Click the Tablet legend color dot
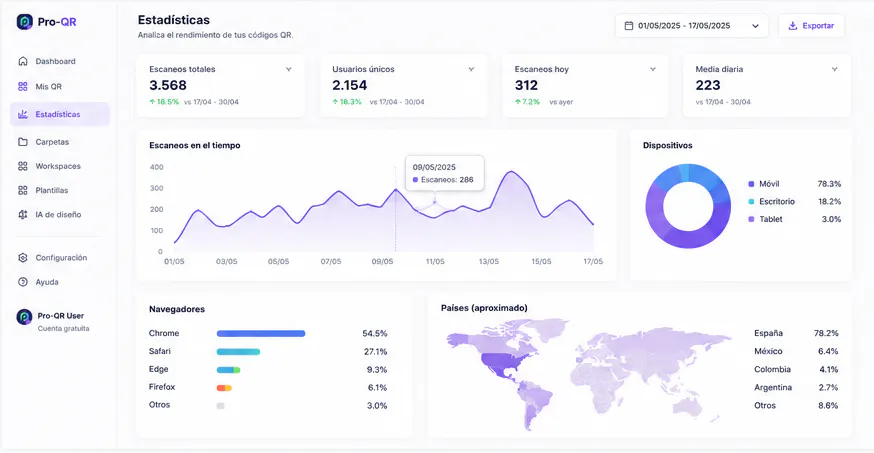Screen dimensions: 874x453 coord(751,220)
